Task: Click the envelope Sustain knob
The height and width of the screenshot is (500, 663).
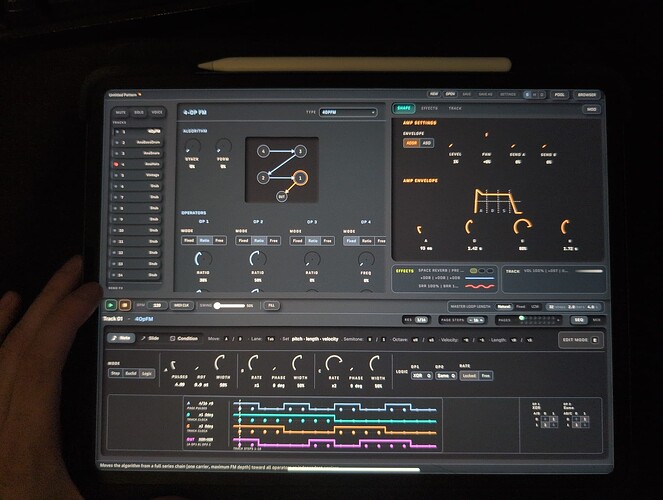Action: [x=522, y=227]
